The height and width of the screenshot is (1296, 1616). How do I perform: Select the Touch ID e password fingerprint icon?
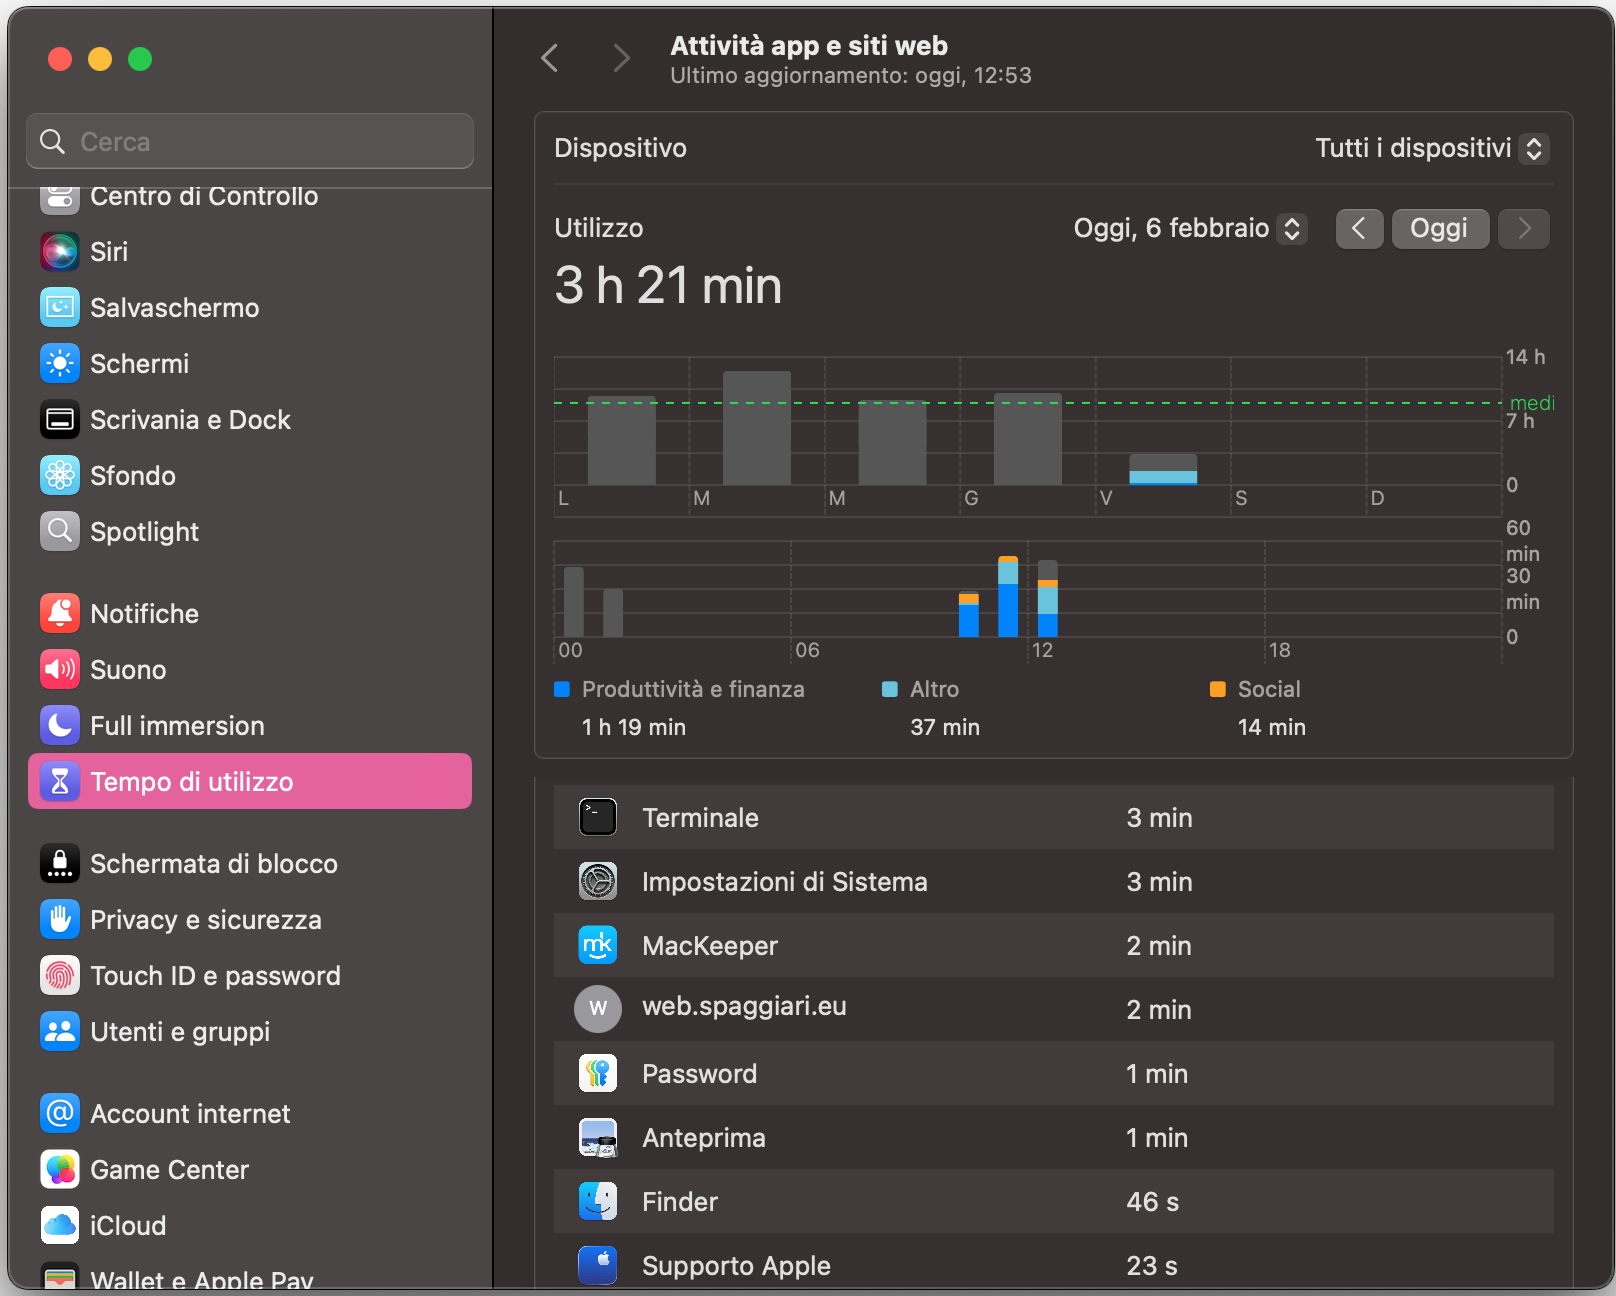click(x=60, y=975)
